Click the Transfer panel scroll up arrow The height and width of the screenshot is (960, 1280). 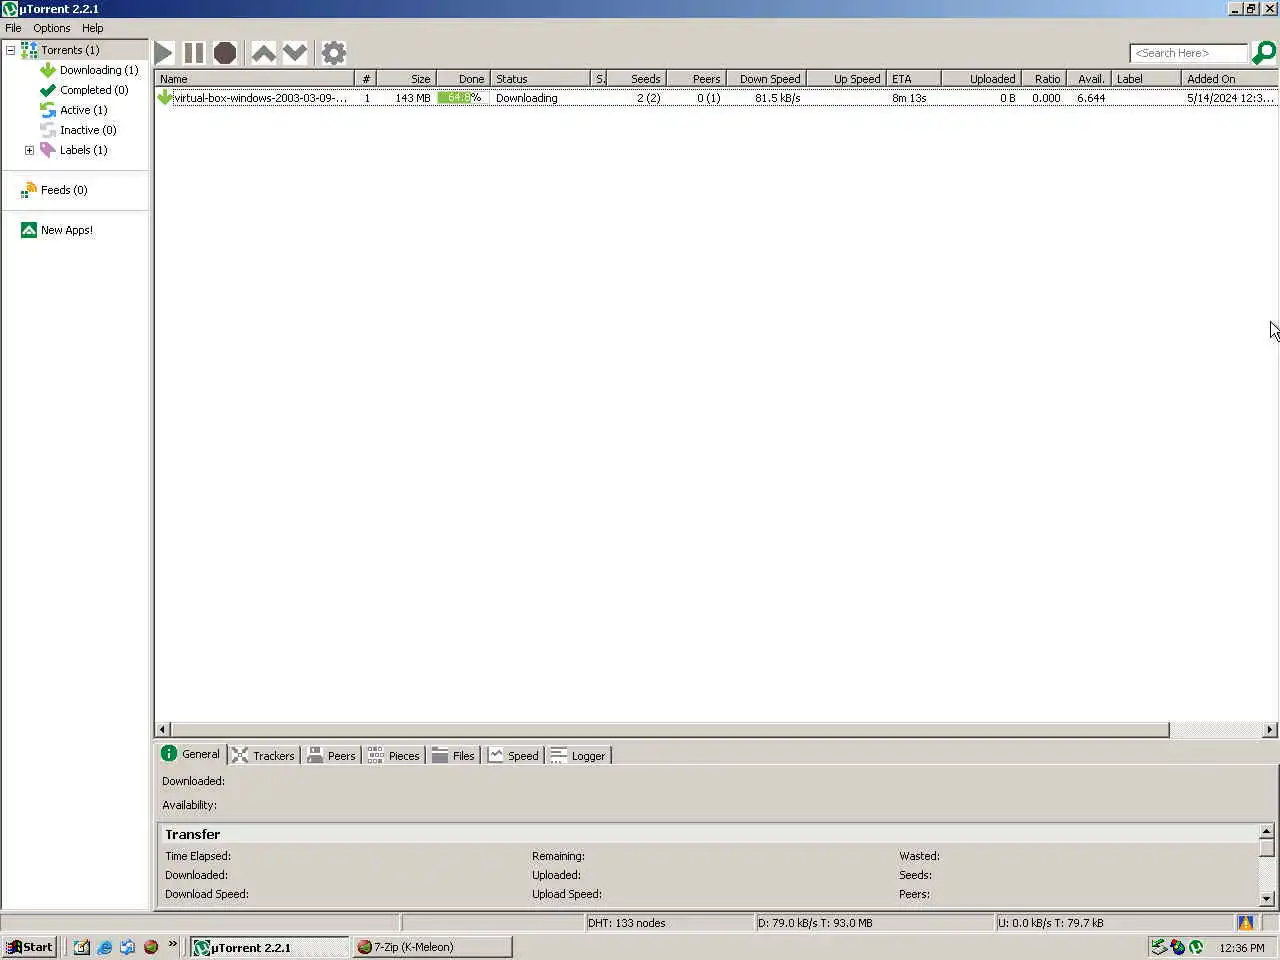pyautogui.click(x=1266, y=831)
